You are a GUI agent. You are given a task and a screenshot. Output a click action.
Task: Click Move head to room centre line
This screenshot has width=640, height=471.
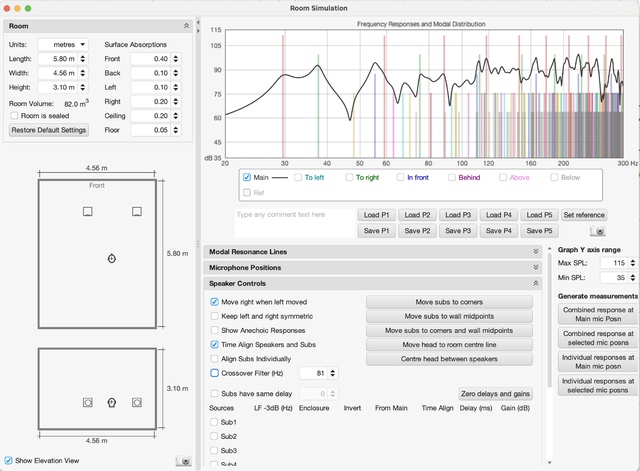(x=449, y=344)
